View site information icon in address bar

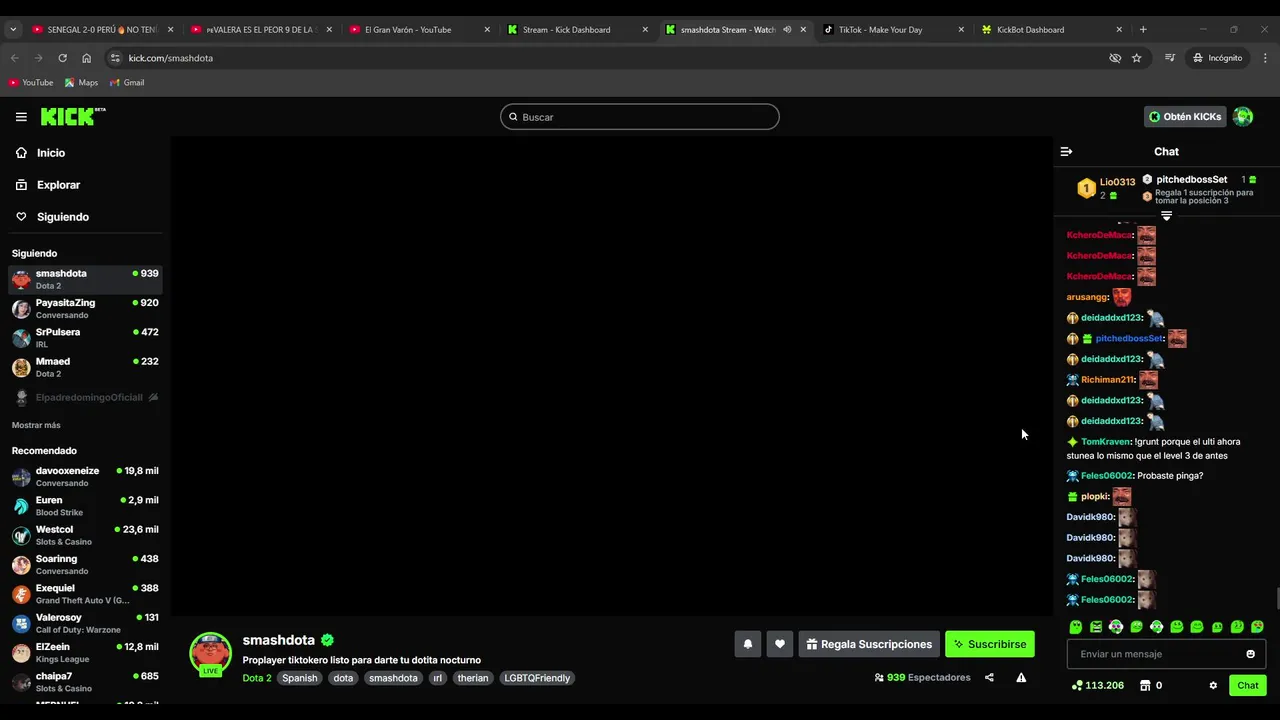tap(115, 58)
